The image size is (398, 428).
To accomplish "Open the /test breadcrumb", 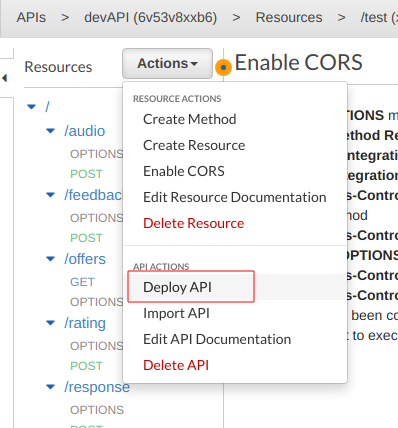I will 379,17.
